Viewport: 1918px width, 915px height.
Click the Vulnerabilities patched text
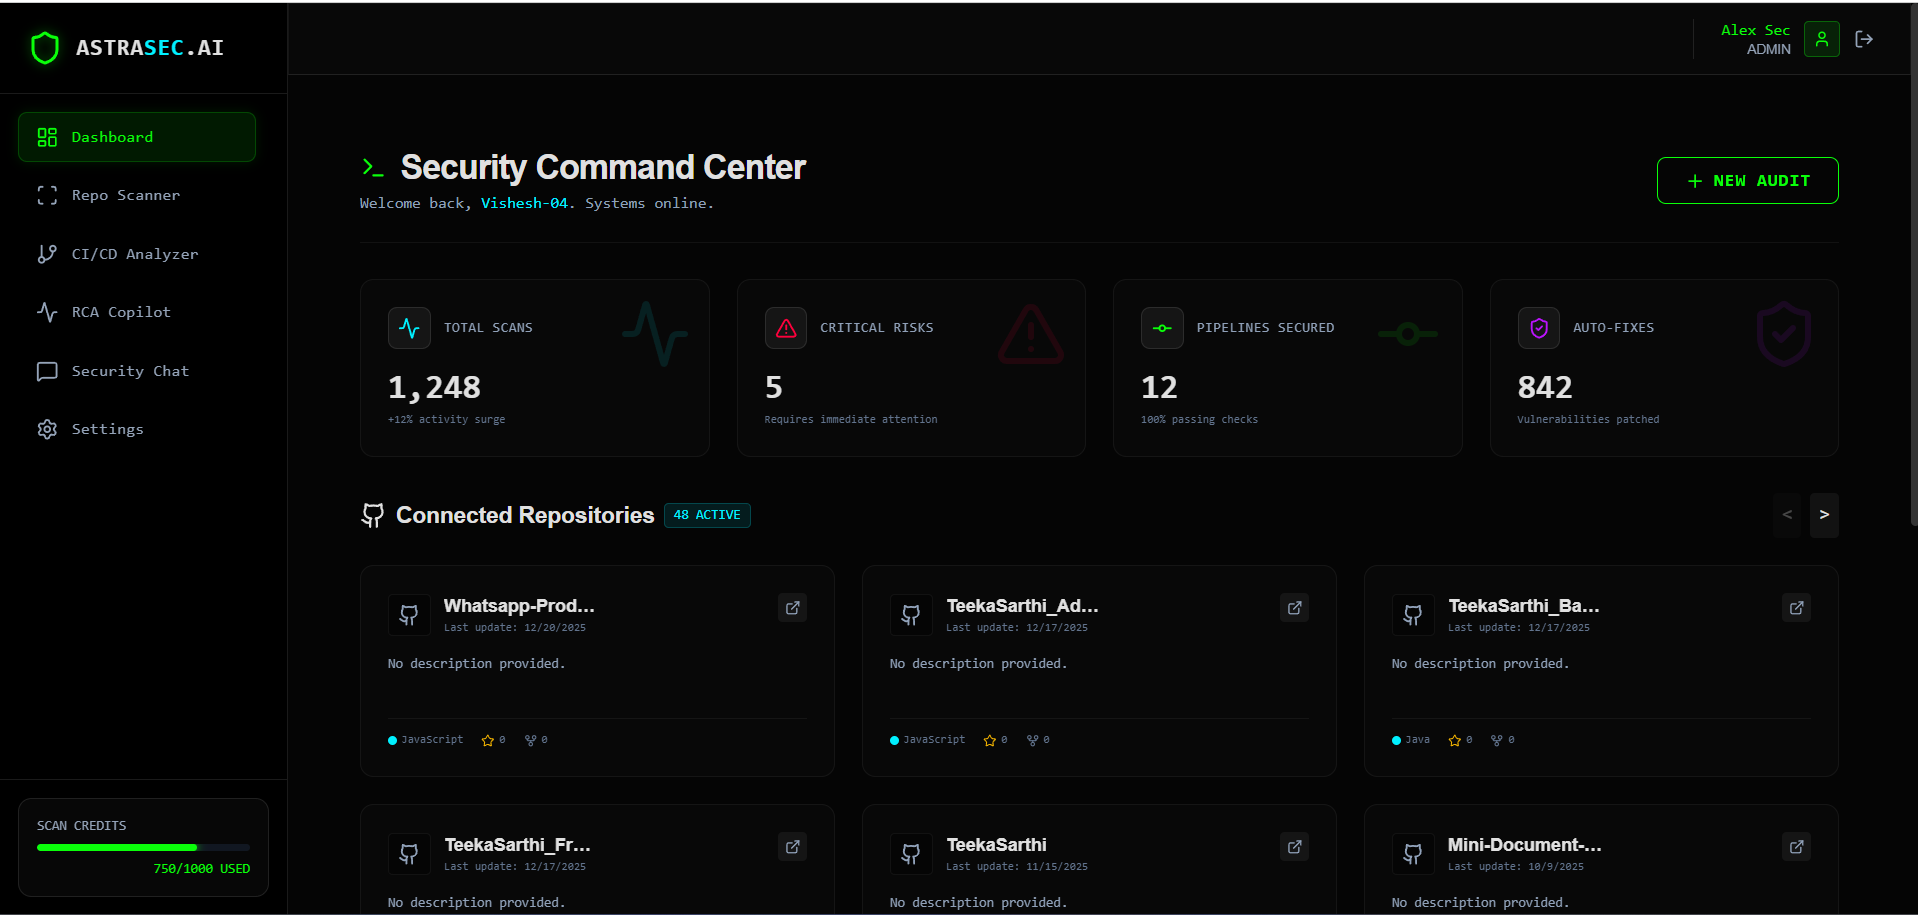click(x=1588, y=420)
